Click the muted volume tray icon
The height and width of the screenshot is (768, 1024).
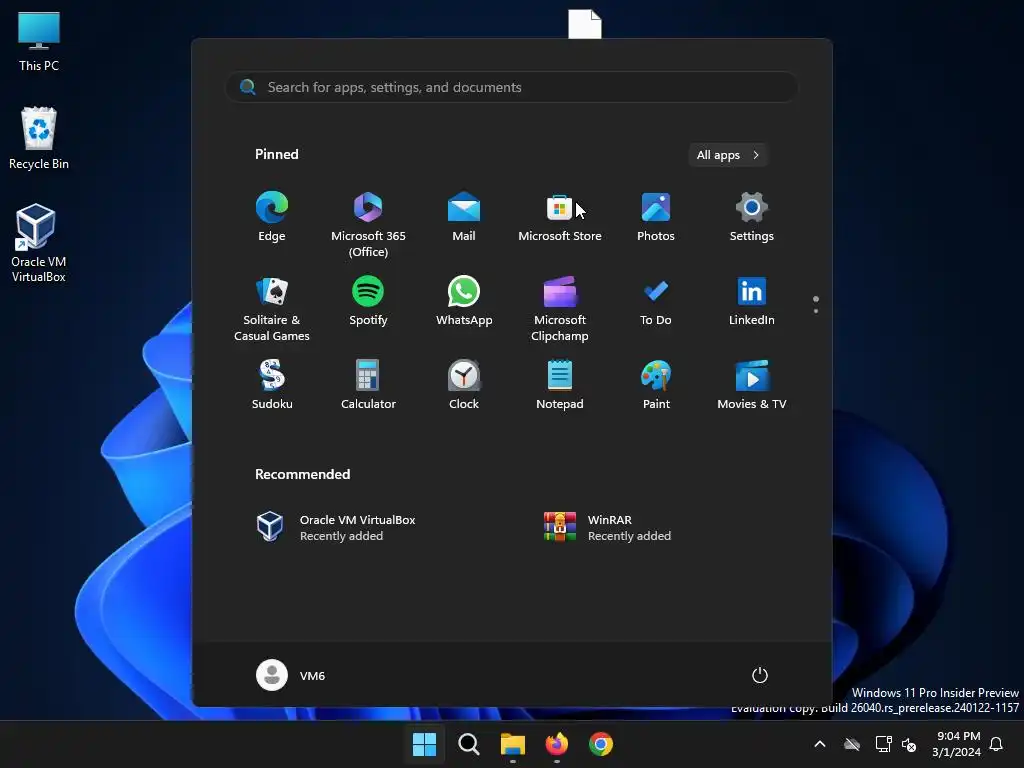[908, 744]
